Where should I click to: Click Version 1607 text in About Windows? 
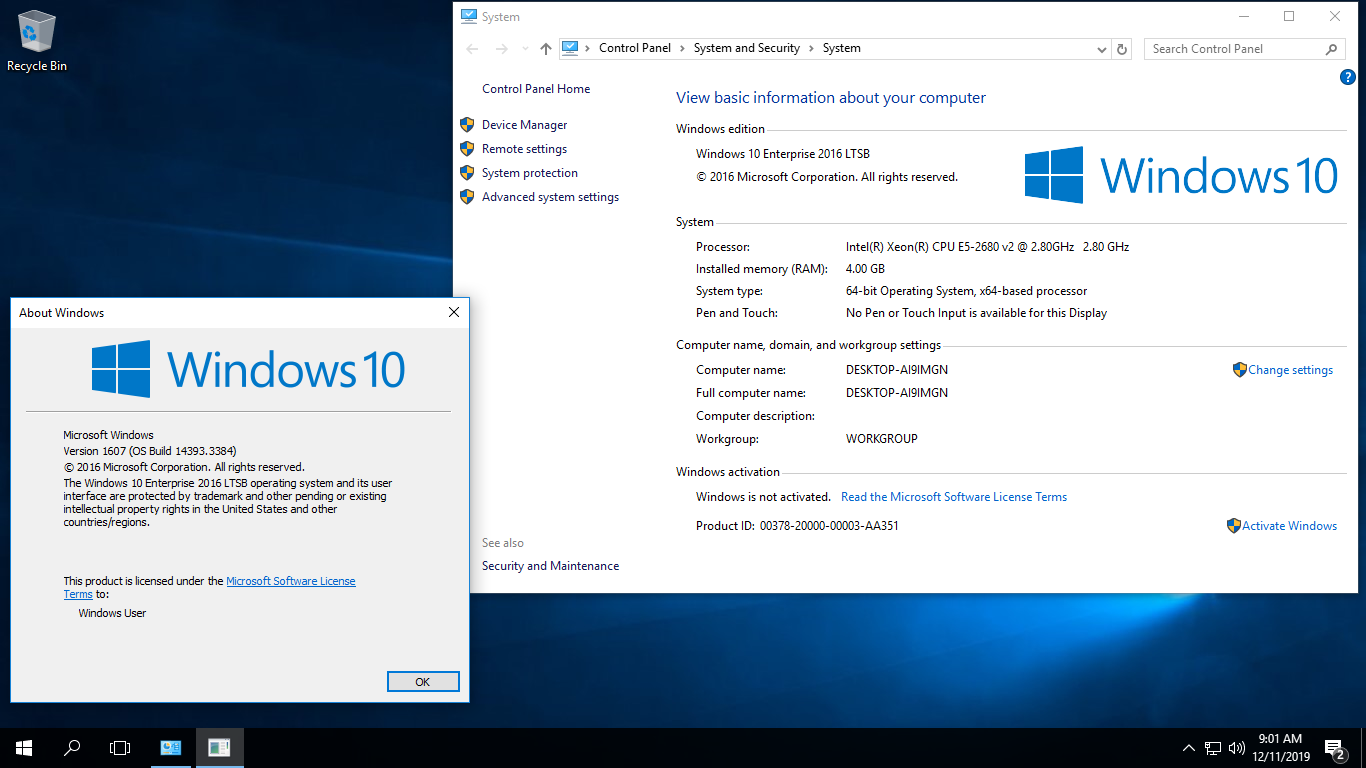coord(150,451)
